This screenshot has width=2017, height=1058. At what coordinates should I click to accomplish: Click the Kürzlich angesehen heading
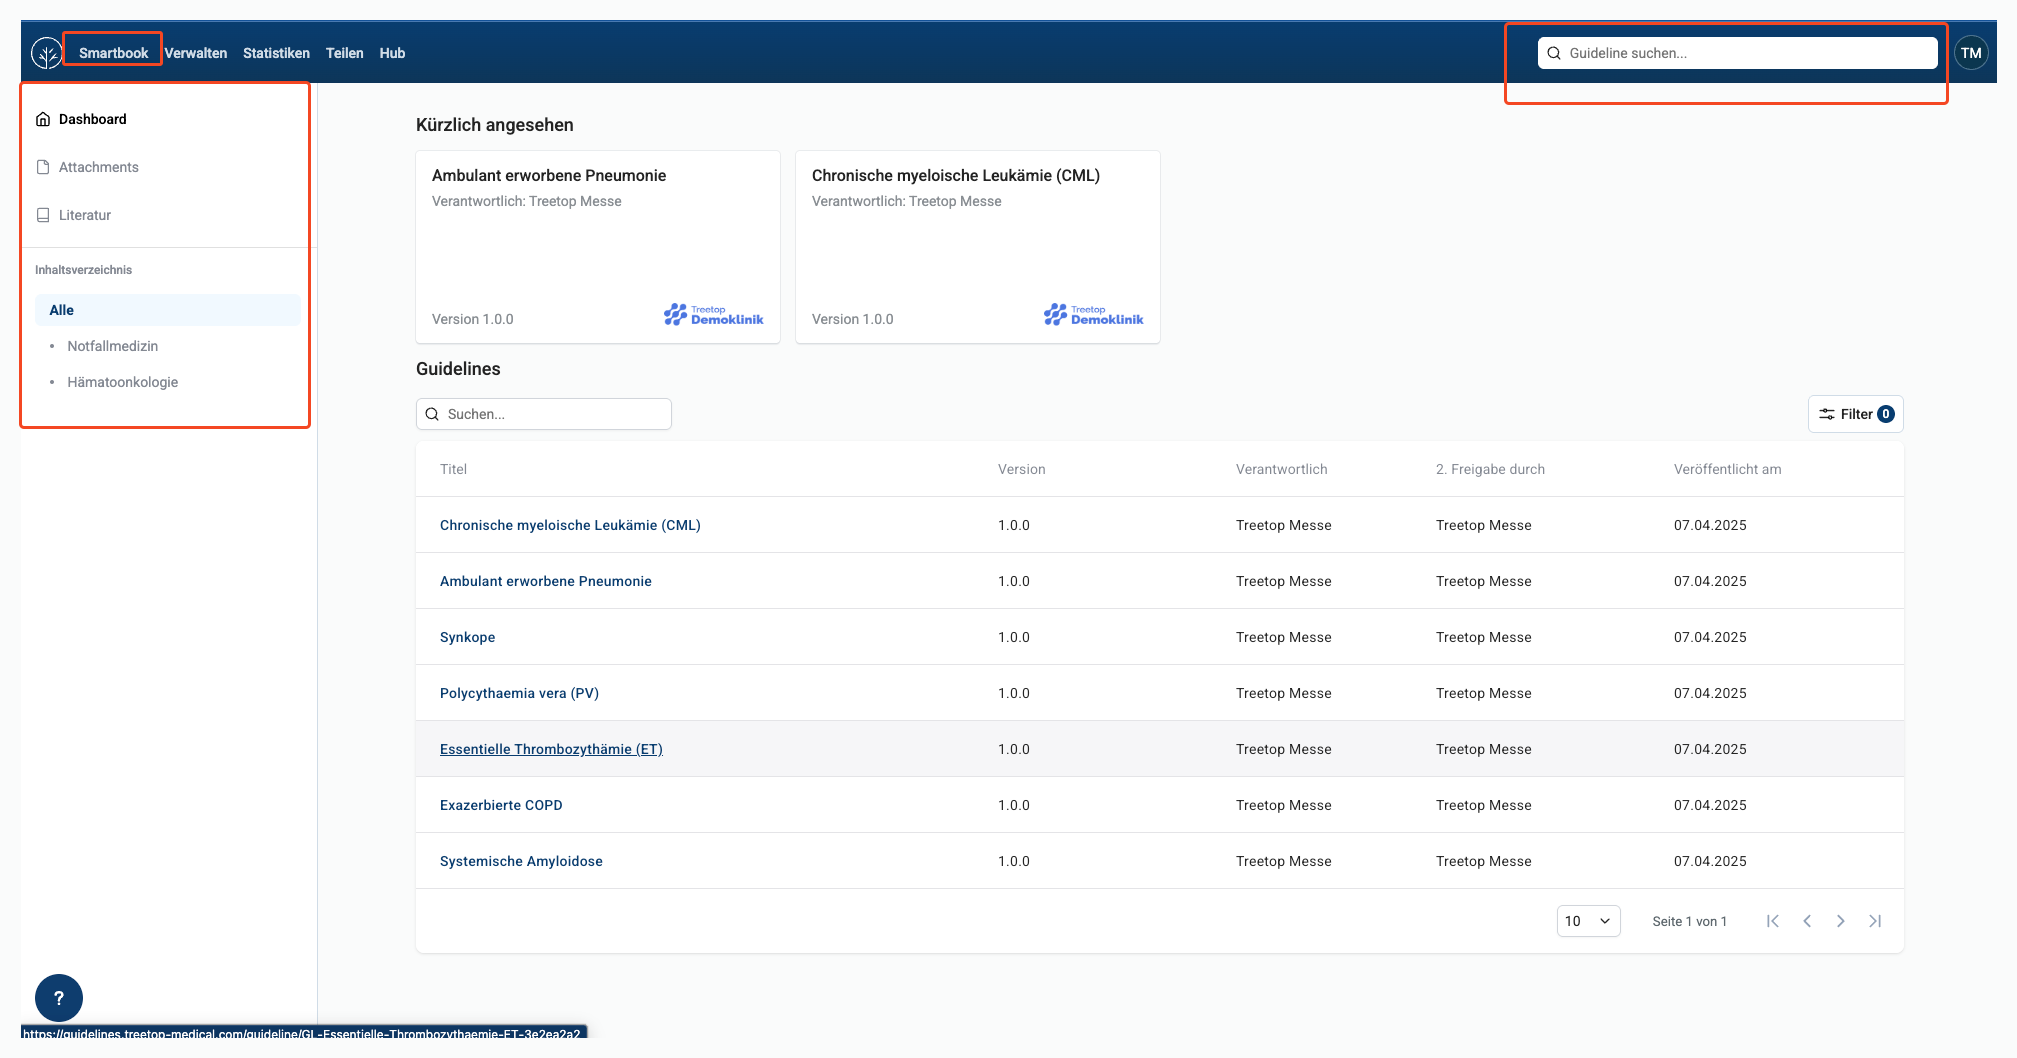click(x=495, y=125)
